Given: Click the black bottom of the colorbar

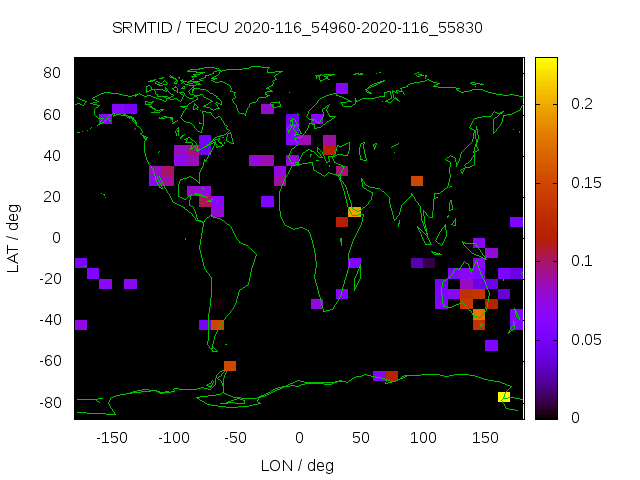Looking at the screenshot, I should click(x=545, y=412).
